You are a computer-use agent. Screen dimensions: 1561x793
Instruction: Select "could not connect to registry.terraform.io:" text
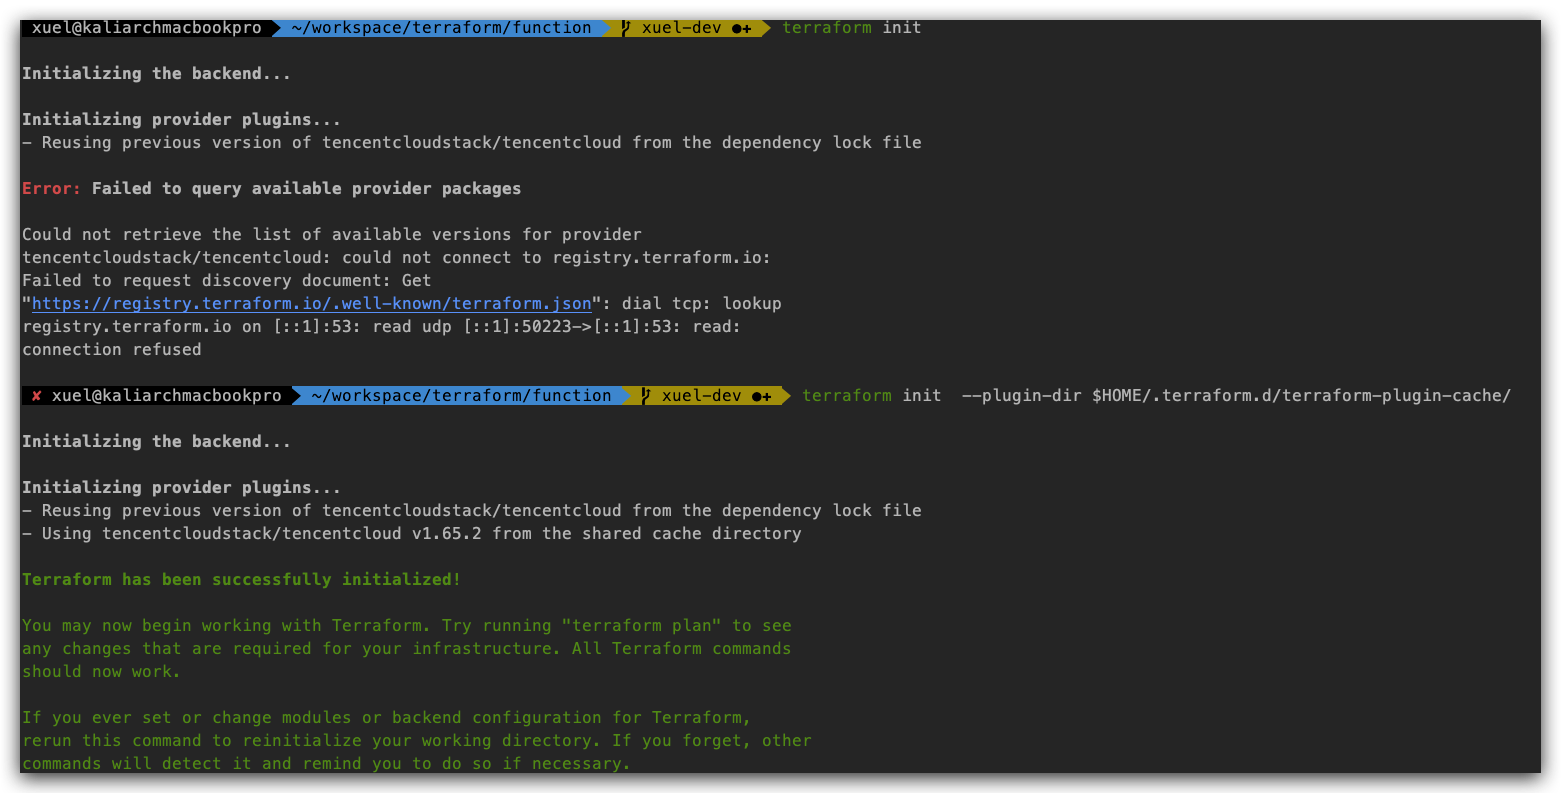[556, 258]
